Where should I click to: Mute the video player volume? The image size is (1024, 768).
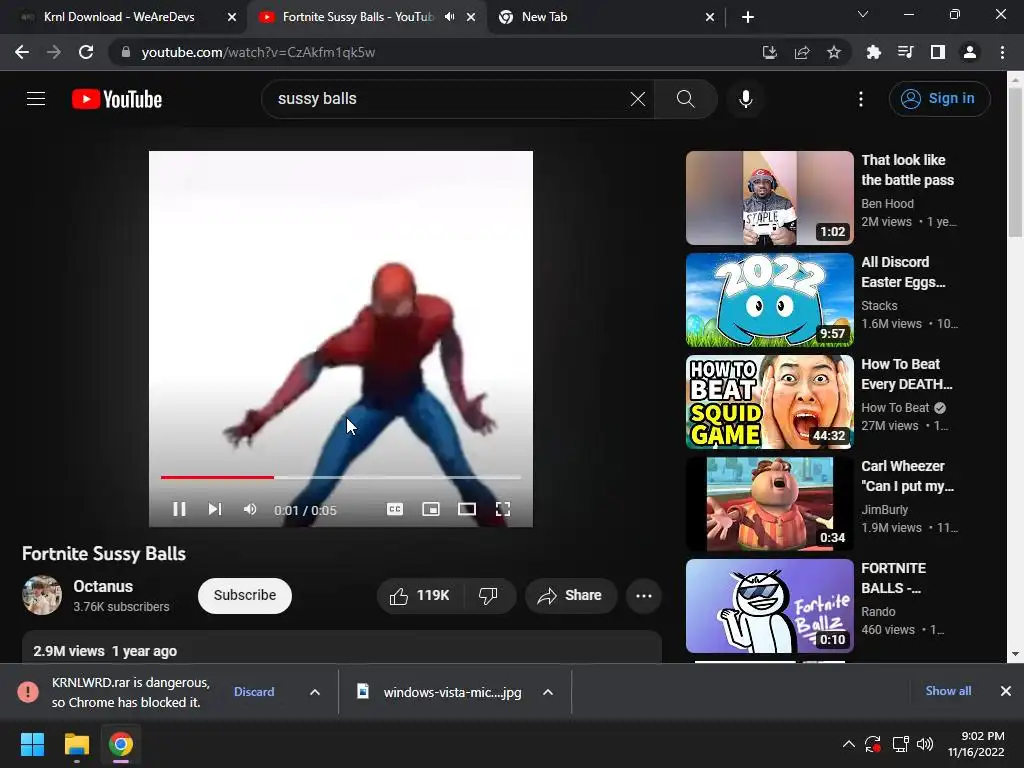(x=249, y=509)
